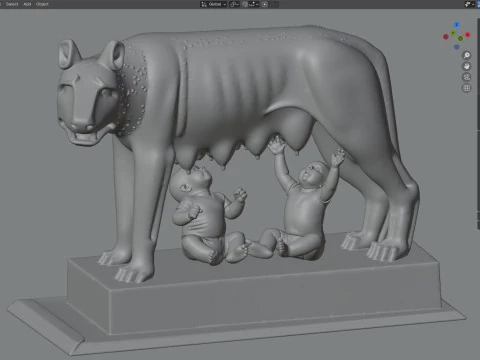Toggle proportional editing
This screenshot has width=480, height=360.
pos(265,4)
